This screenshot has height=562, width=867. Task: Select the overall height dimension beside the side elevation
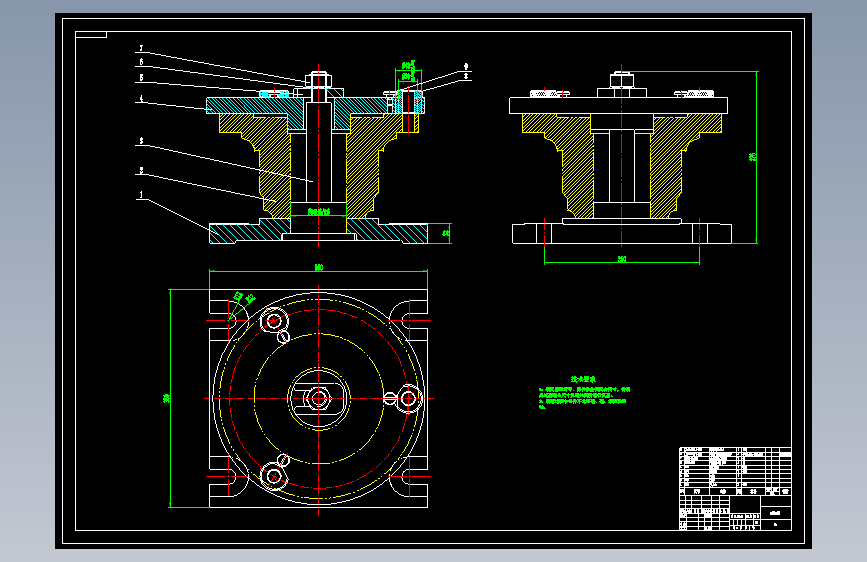coord(753,157)
